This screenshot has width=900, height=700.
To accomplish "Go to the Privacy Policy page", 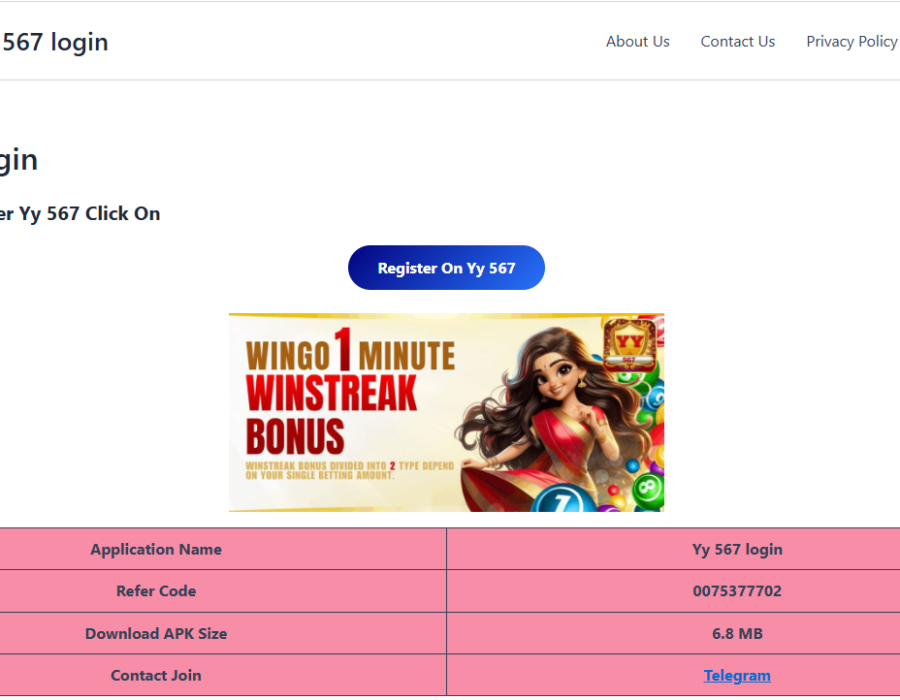I will click(x=852, y=42).
